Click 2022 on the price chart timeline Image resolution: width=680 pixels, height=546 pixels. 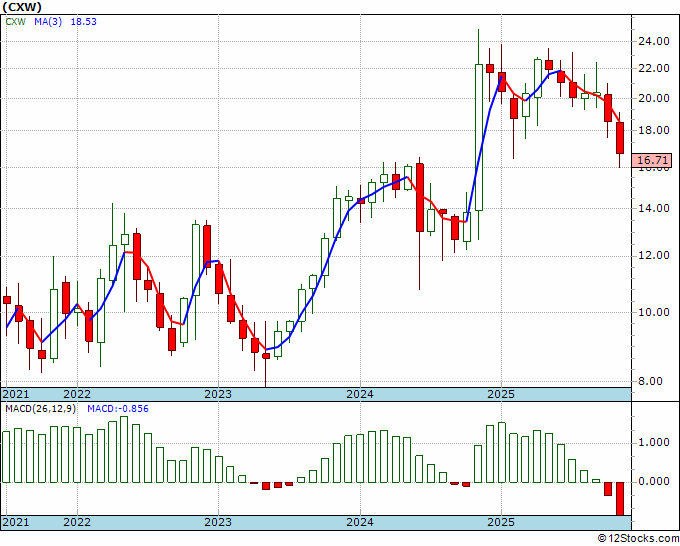77,394
